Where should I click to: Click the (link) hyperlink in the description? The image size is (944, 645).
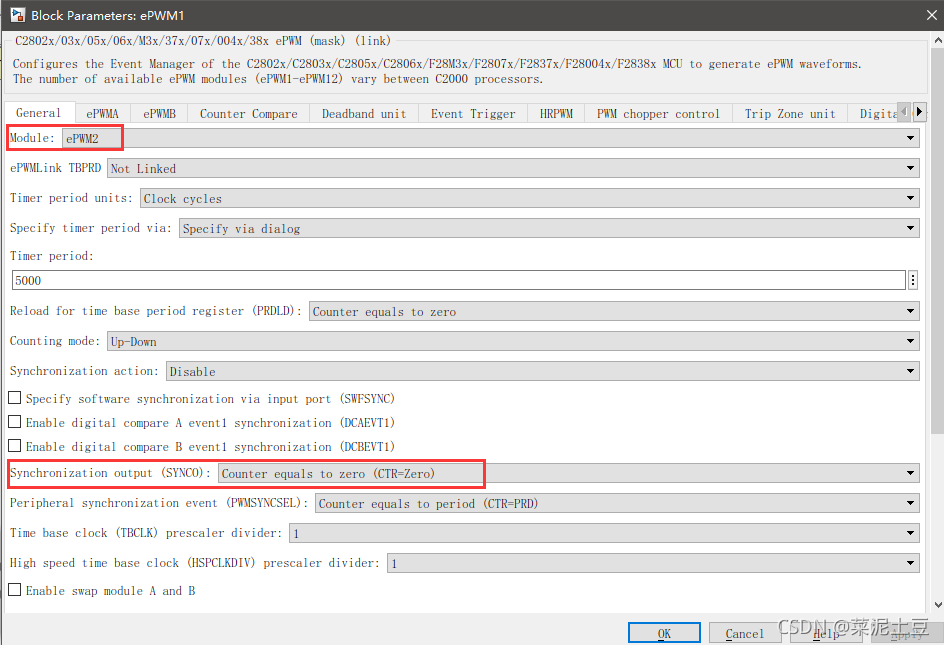(373, 40)
